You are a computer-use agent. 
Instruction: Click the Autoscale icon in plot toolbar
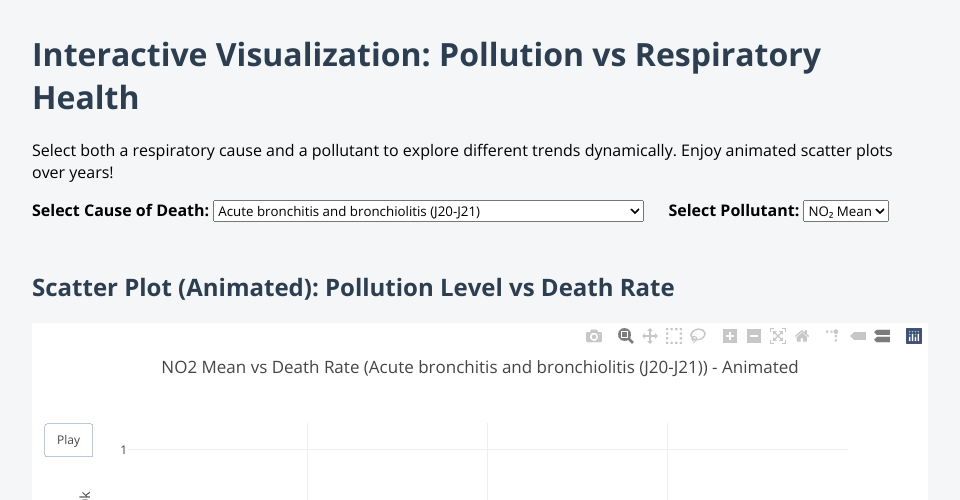778,337
